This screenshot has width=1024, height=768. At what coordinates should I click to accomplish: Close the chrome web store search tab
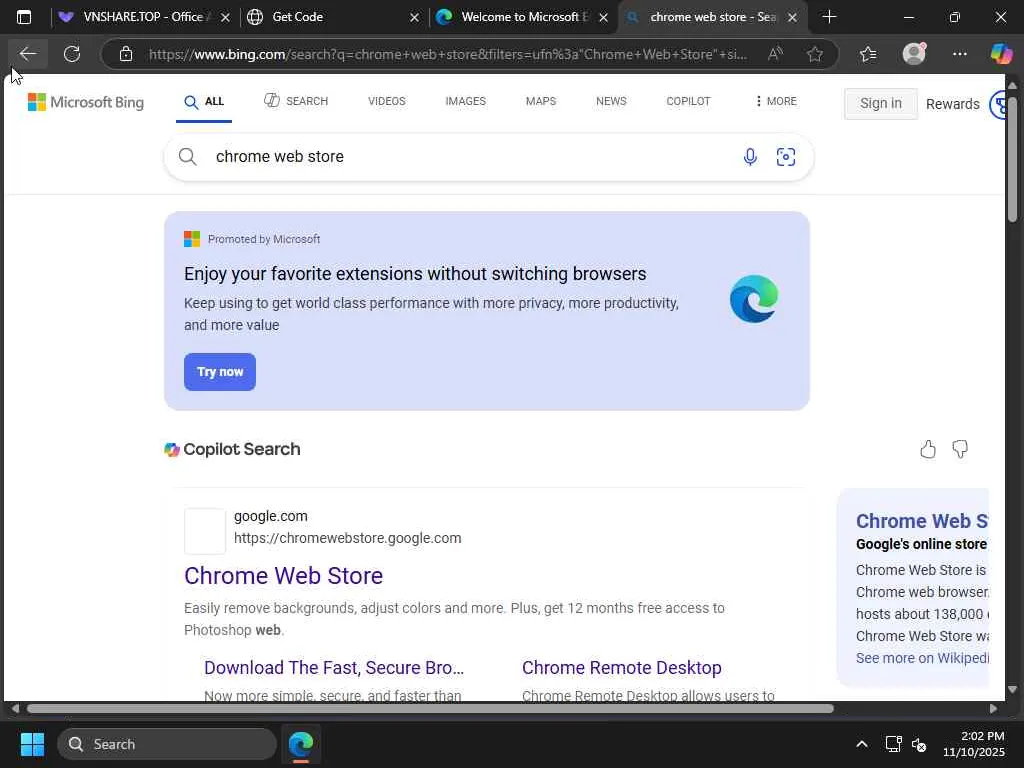pyautogui.click(x=792, y=18)
